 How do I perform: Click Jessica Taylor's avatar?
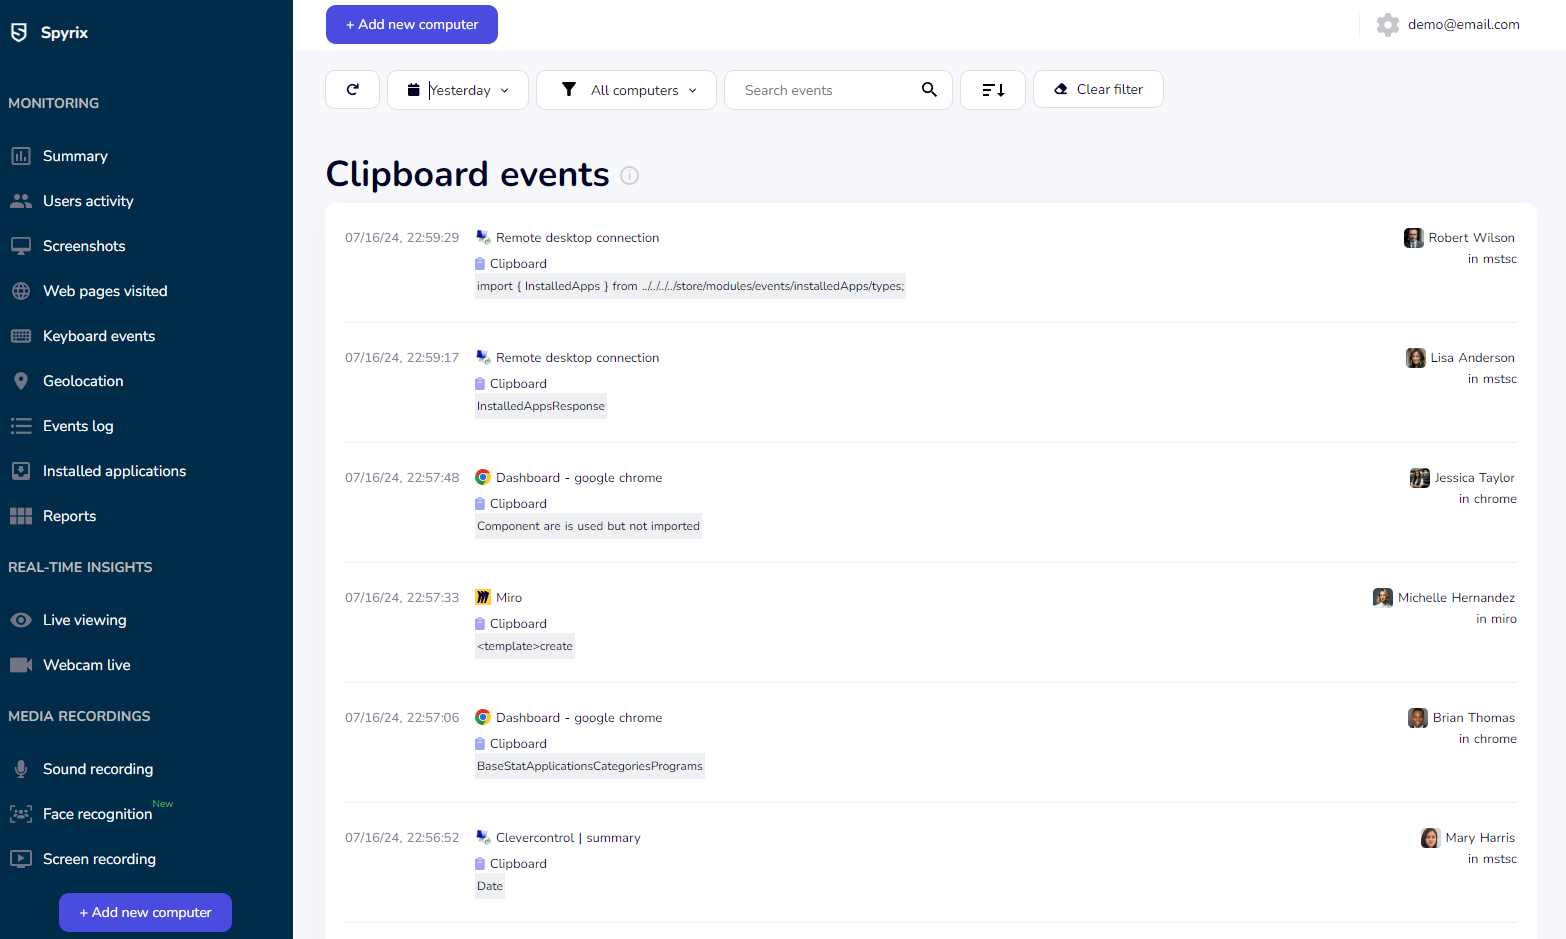[x=1419, y=478]
